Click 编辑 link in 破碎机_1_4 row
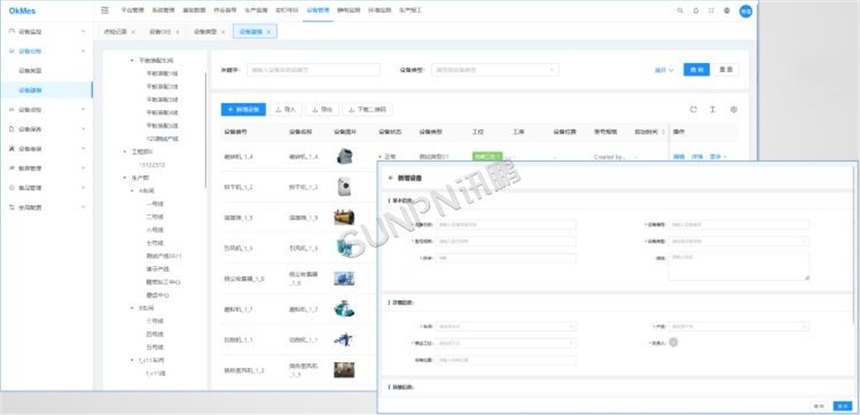Screen dimensions: 860x415 tap(679, 157)
